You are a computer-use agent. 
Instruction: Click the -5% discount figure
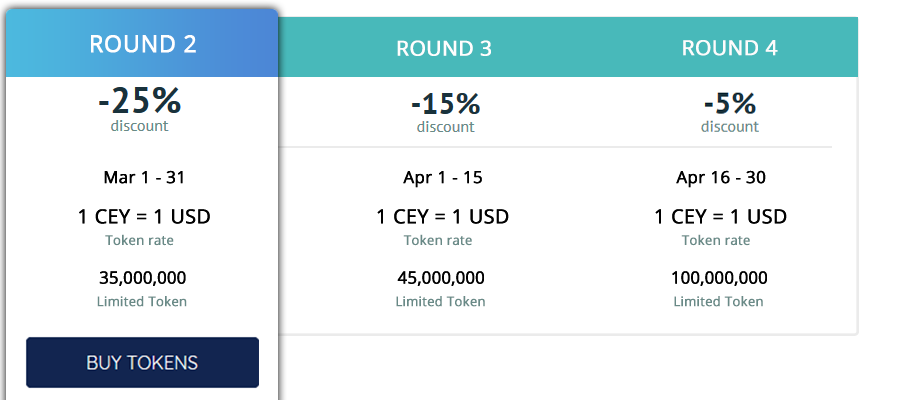730,104
